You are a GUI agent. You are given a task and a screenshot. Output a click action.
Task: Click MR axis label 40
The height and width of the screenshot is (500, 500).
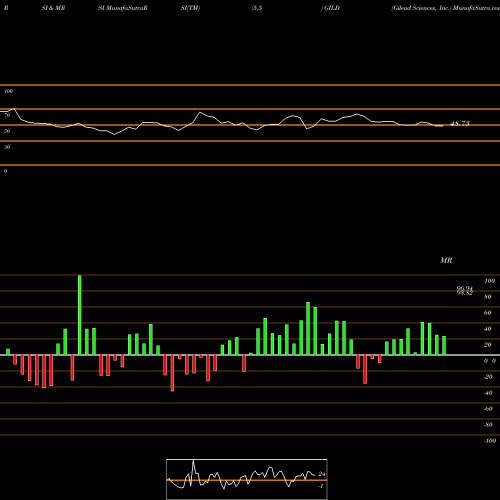point(488,329)
